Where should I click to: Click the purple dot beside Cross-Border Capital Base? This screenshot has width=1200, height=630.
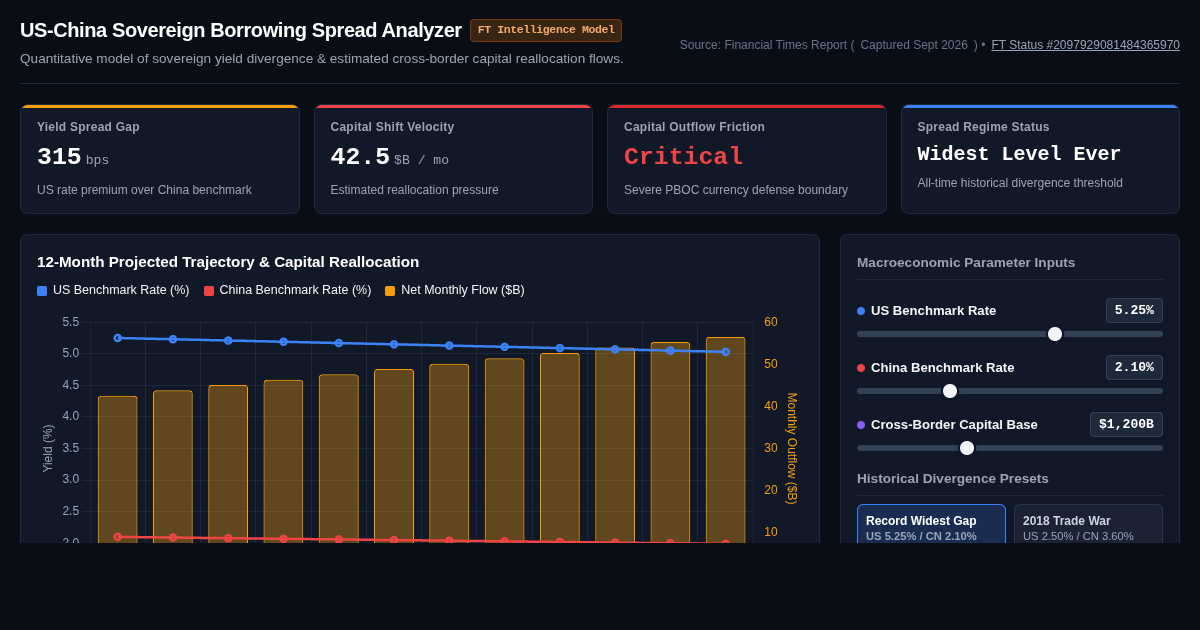coord(861,425)
